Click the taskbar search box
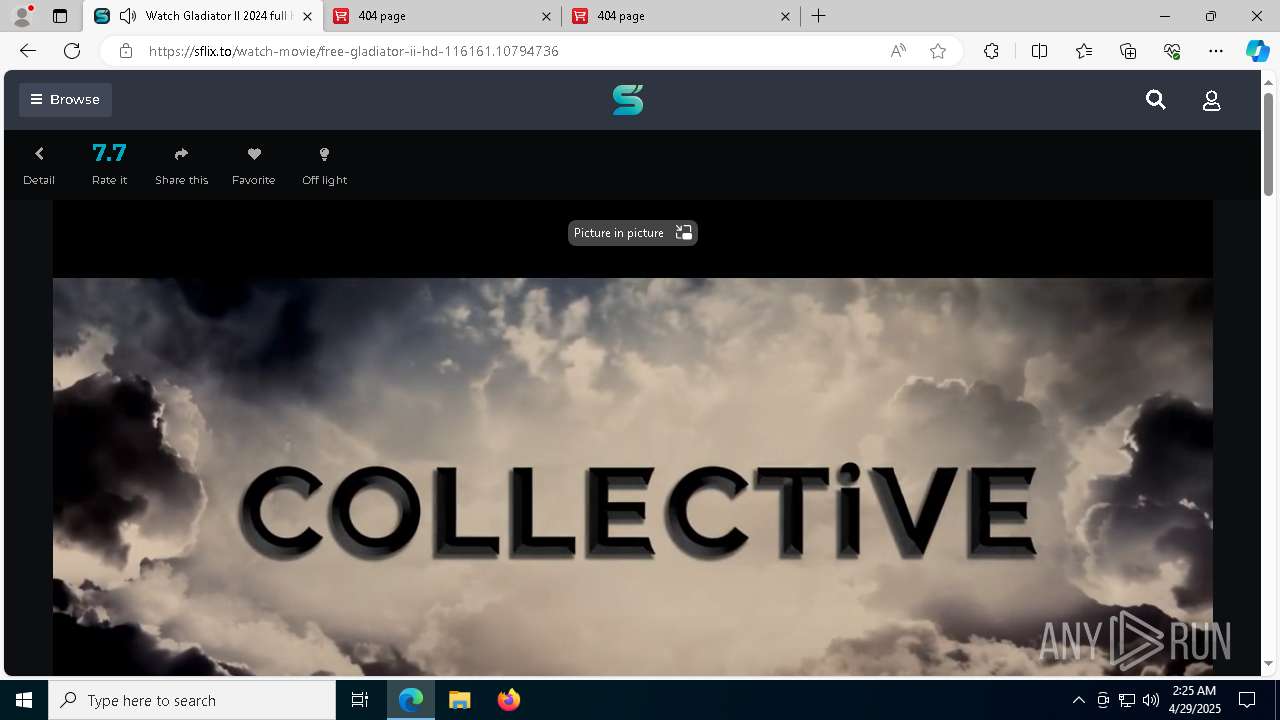Viewport: 1280px width, 720px height. tap(192, 700)
